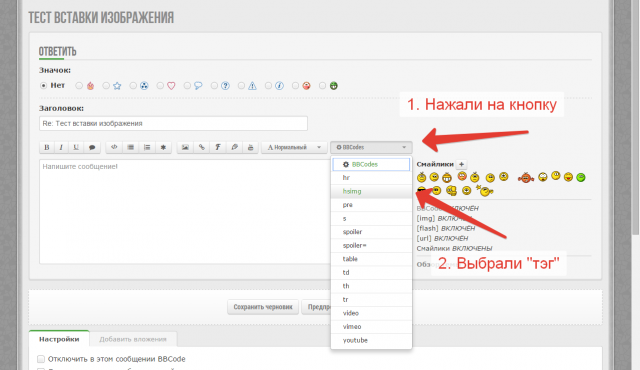Collapse the BBCodes dropdown button
This screenshot has height=370, width=640.
click(x=371, y=147)
